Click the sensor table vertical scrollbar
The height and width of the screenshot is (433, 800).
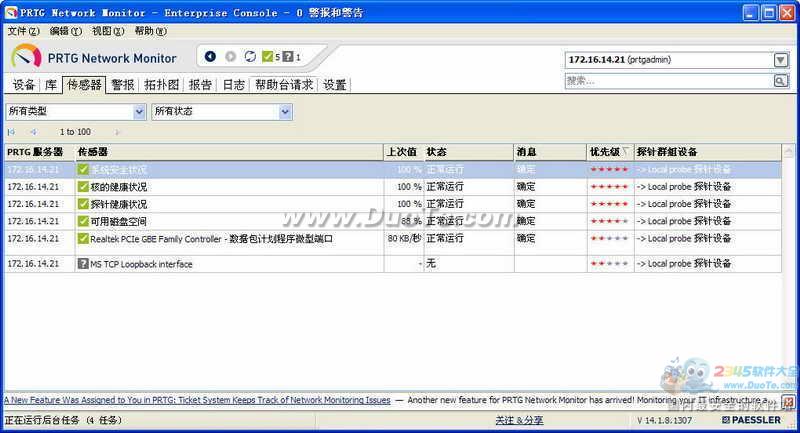coord(788,267)
